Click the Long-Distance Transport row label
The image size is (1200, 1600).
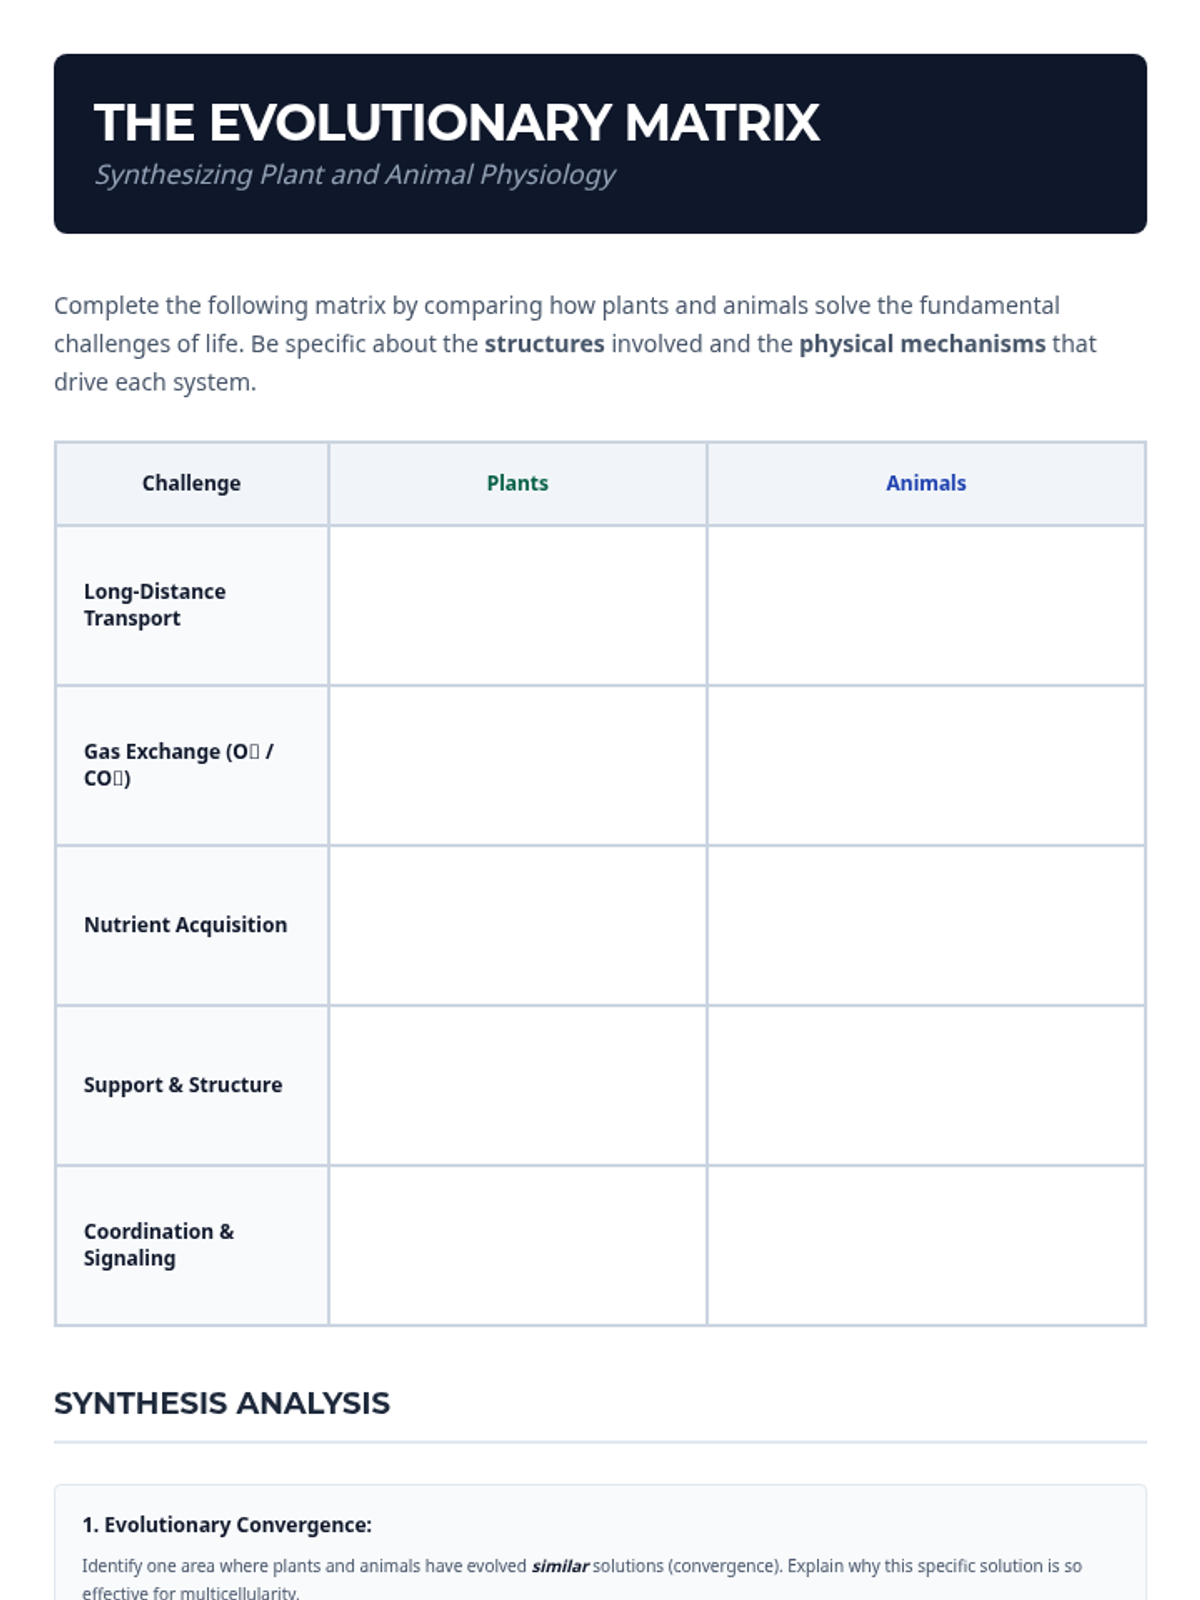click(155, 605)
